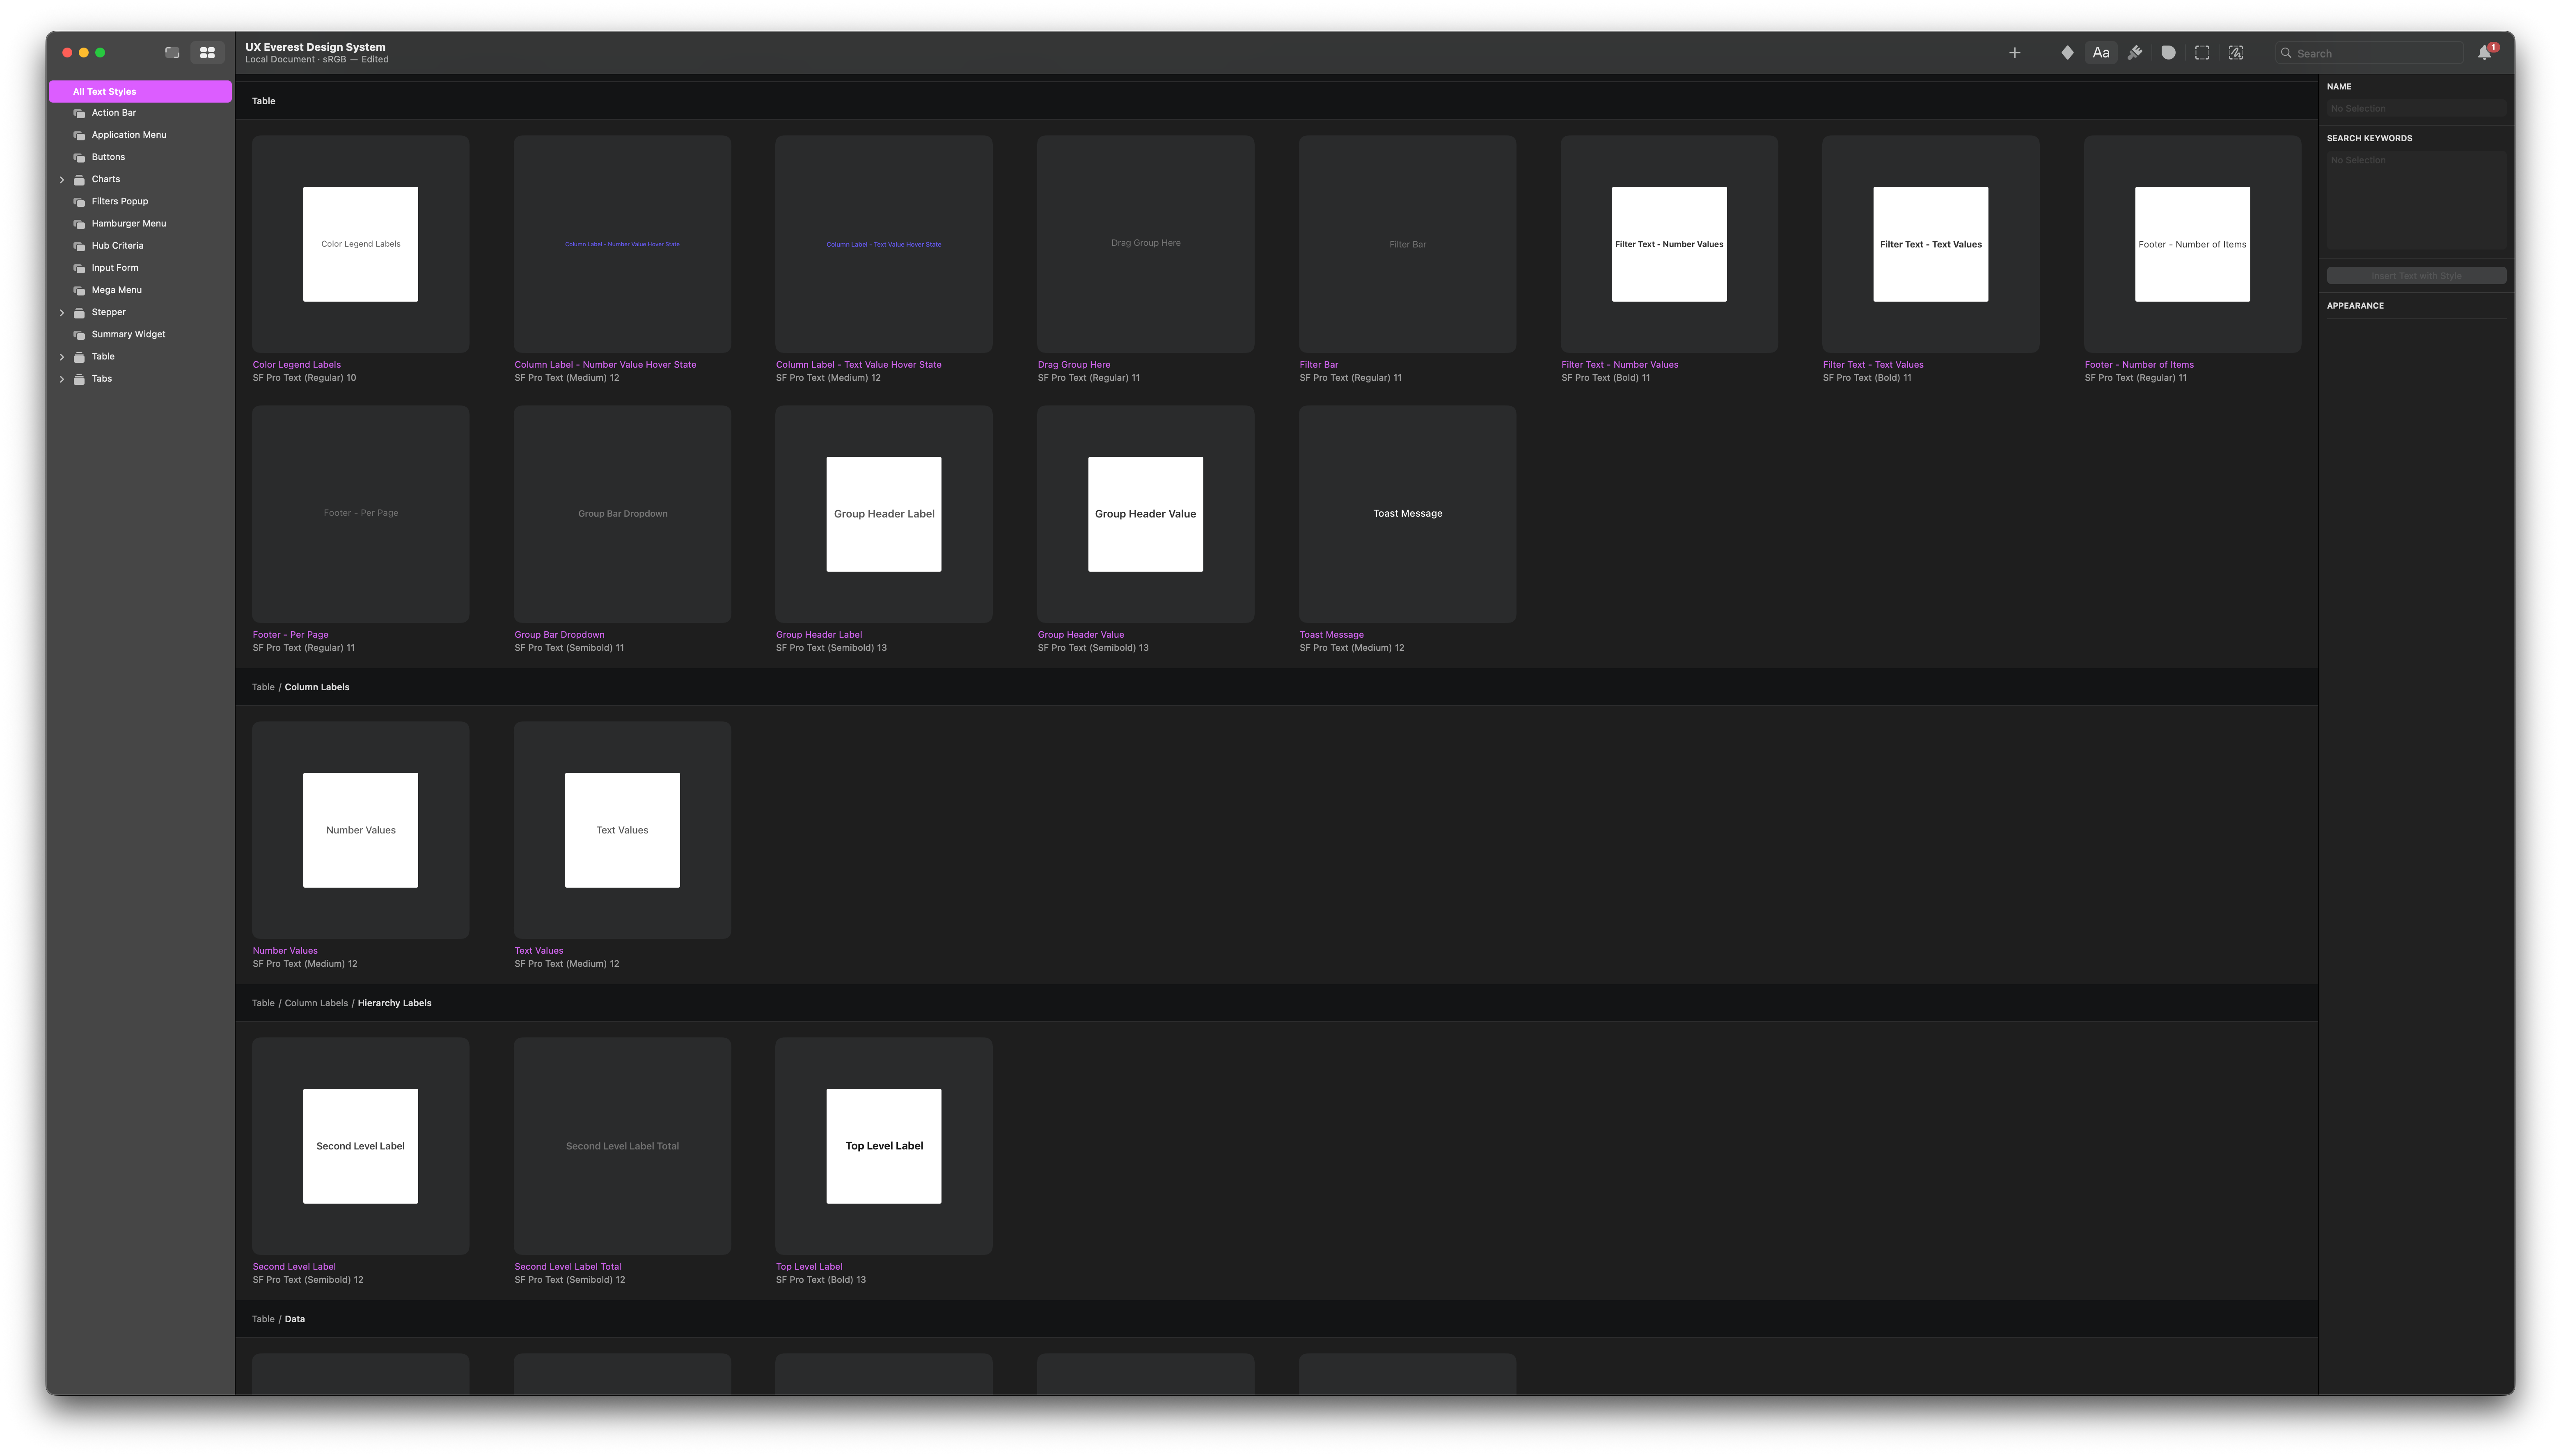Image resolution: width=2561 pixels, height=1456 pixels.
Task: Open the Color Variables view icon
Action: [x=2168, y=53]
